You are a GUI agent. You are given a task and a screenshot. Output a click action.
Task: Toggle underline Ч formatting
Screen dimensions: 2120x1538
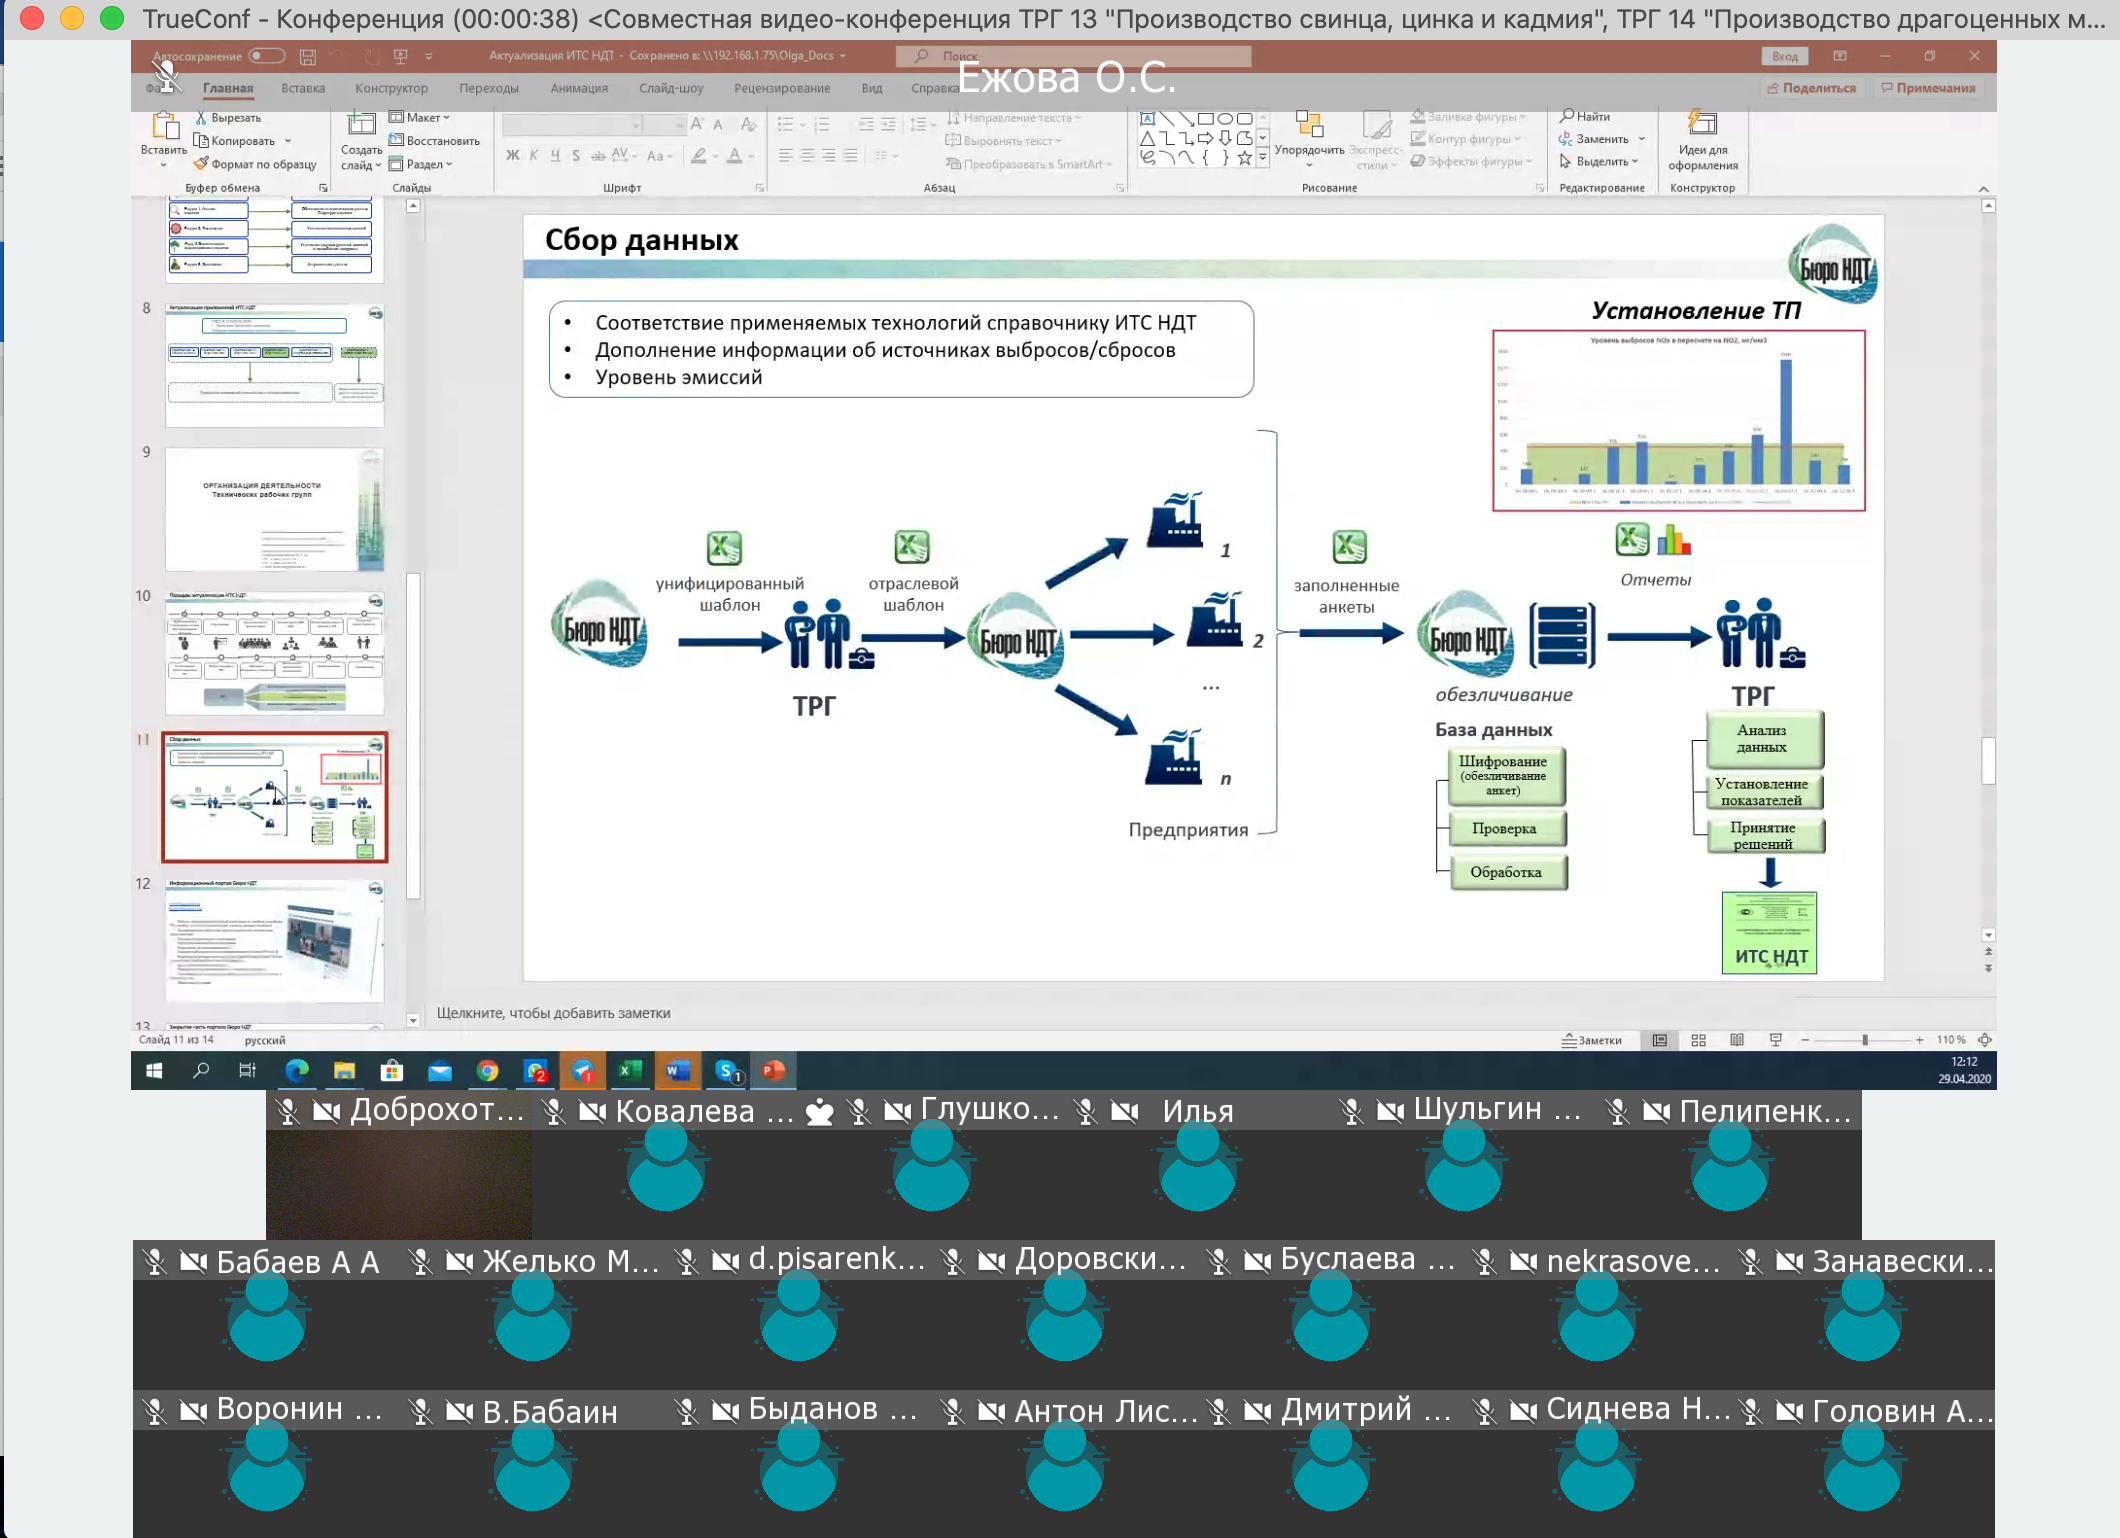(x=555, y=155)
